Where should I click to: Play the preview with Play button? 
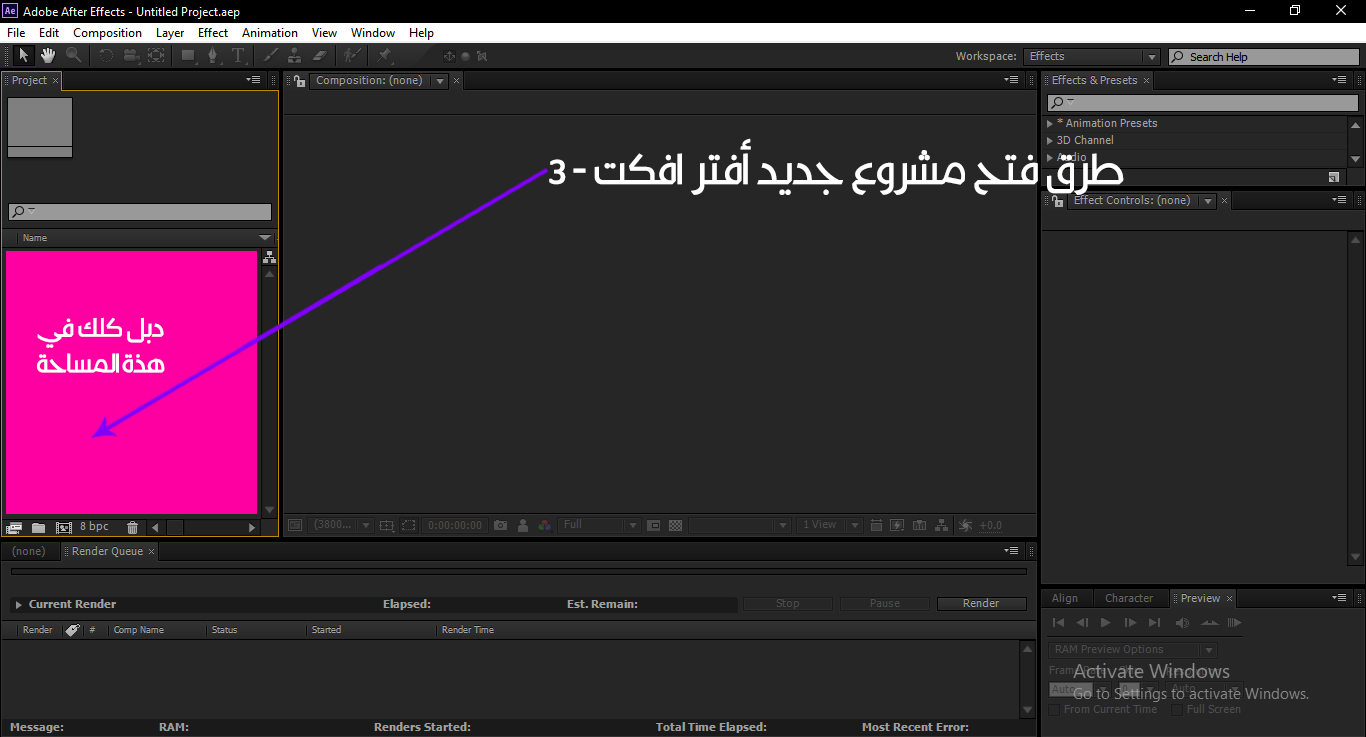tap(1105, 623)
